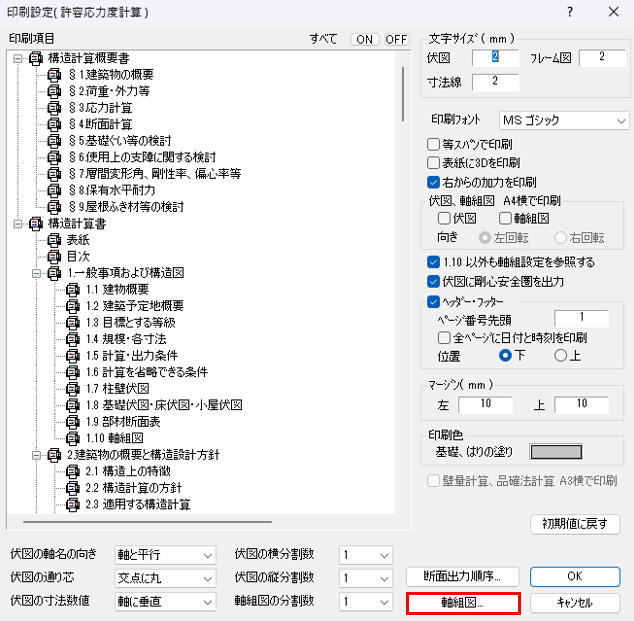634x621 pixels.
Task: Toggle print icon for §1.建築物の概要
Action: tap(54, 75)
